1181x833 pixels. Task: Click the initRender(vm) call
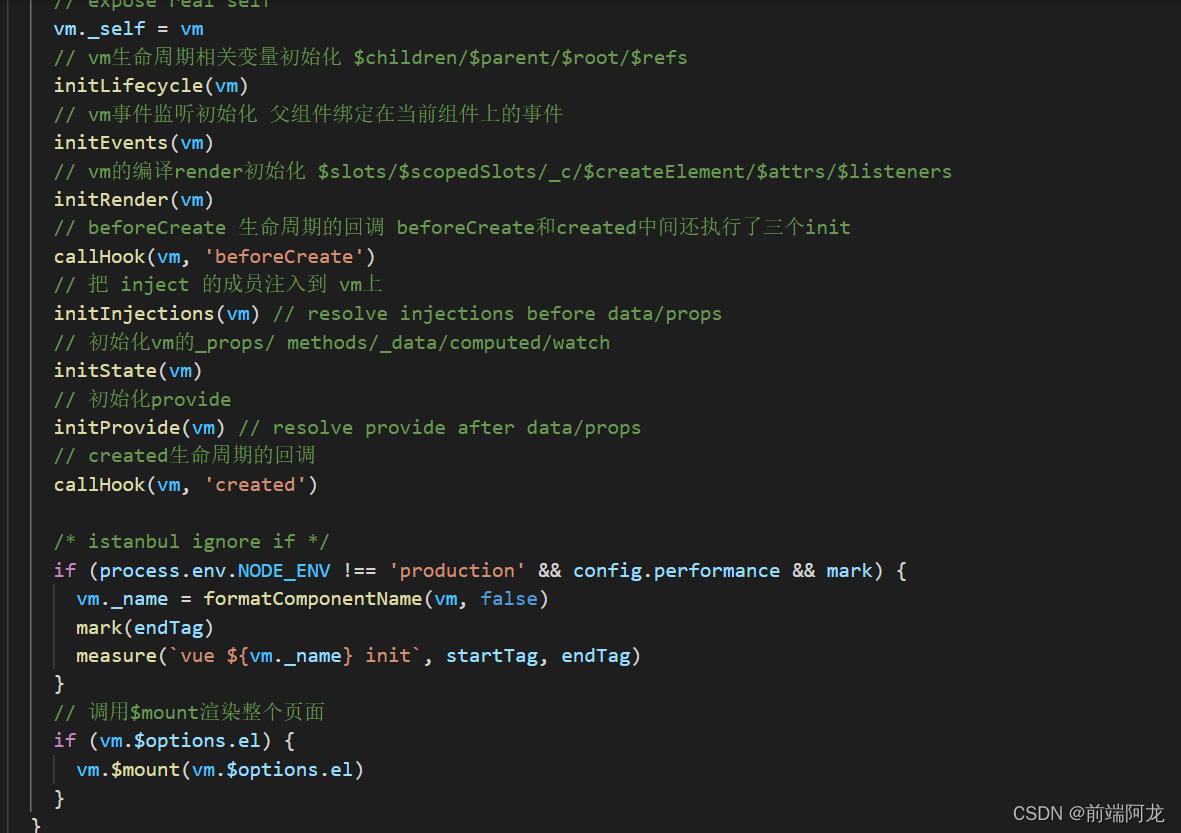coord(133,200)
